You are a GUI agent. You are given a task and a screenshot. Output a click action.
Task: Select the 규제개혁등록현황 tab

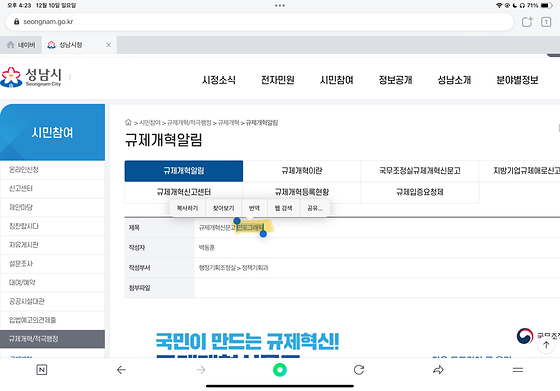(302, 192)
